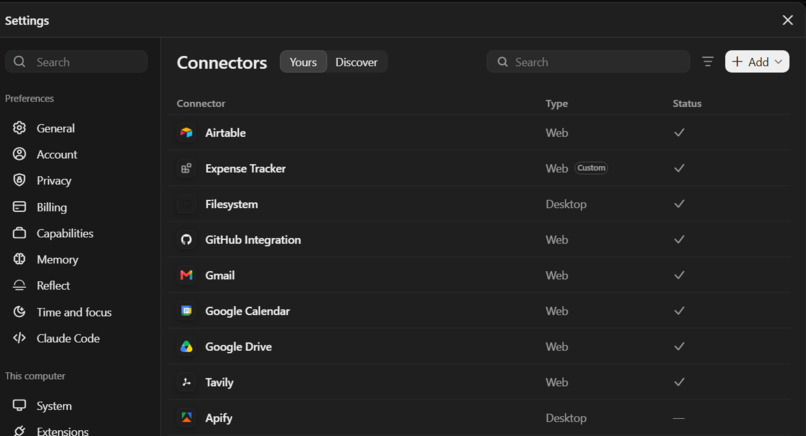The image size is (806, 436).
Task: Click the Tavily connector icon
Action: coord(186,382)
